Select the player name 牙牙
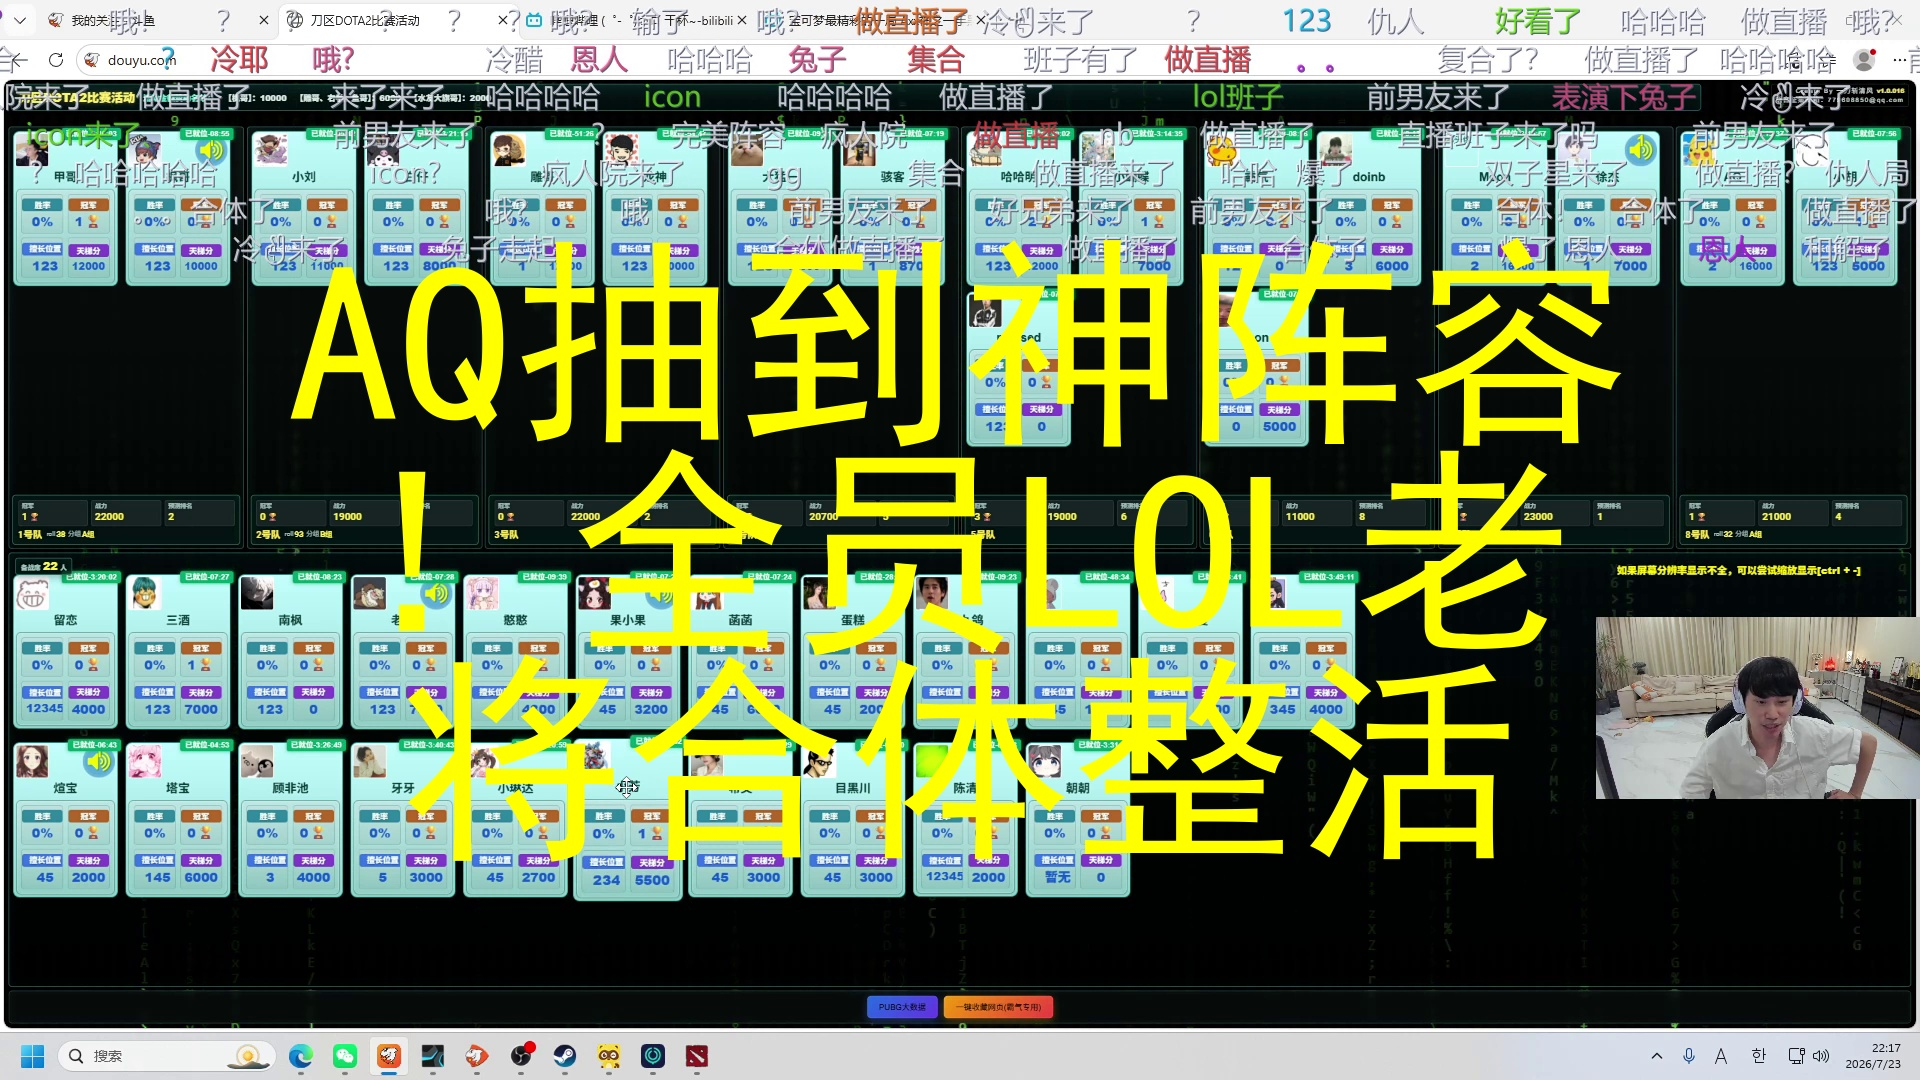This screenshot has height=1080, width=1920. click(403, 788)
